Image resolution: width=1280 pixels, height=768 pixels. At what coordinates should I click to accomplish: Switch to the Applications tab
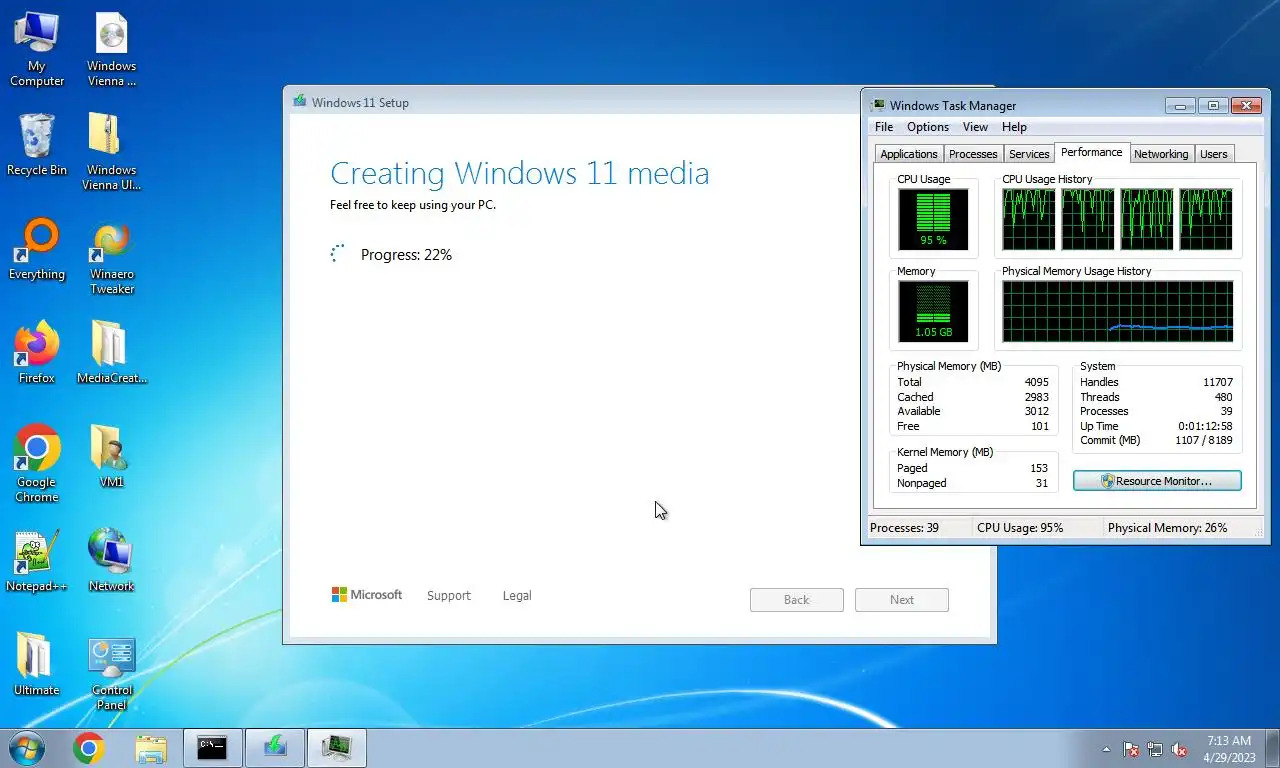909,154
